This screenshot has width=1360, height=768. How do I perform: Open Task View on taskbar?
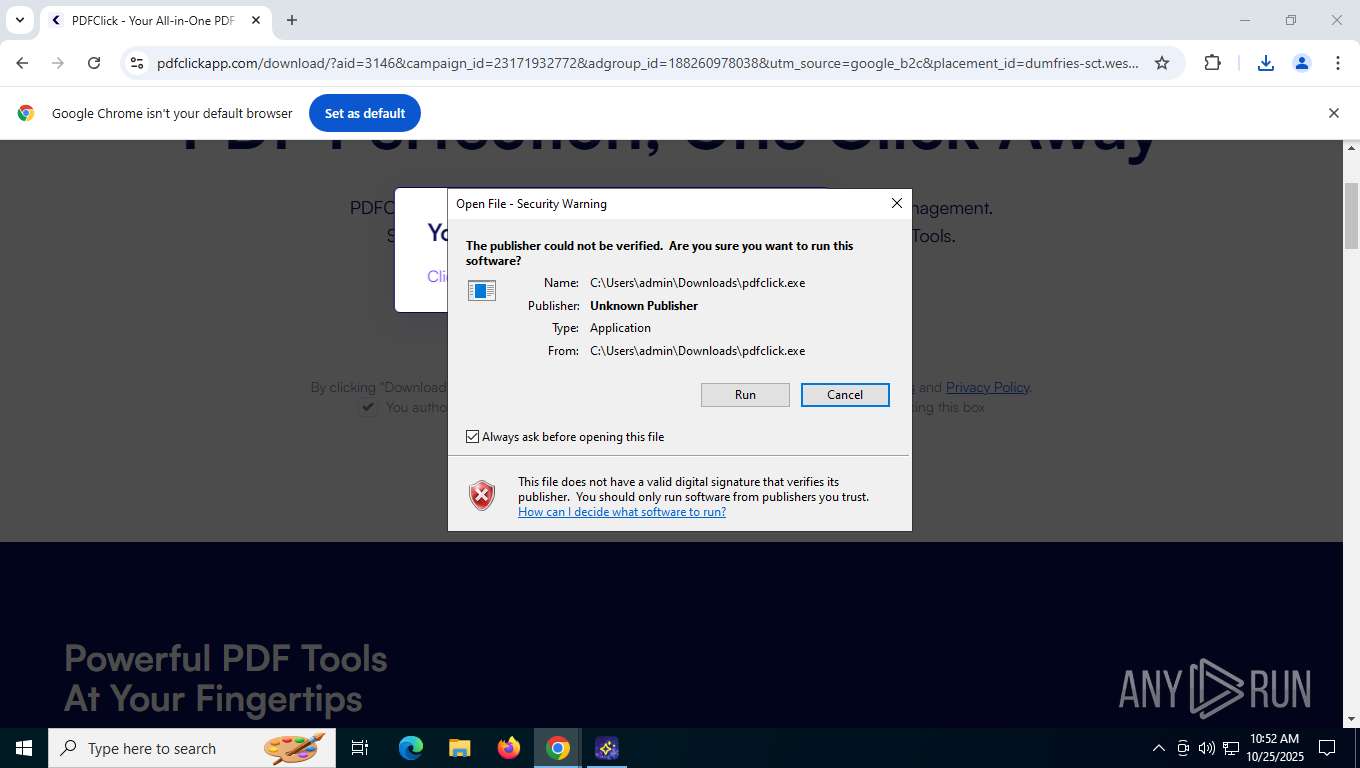click(x=360, y=748)
